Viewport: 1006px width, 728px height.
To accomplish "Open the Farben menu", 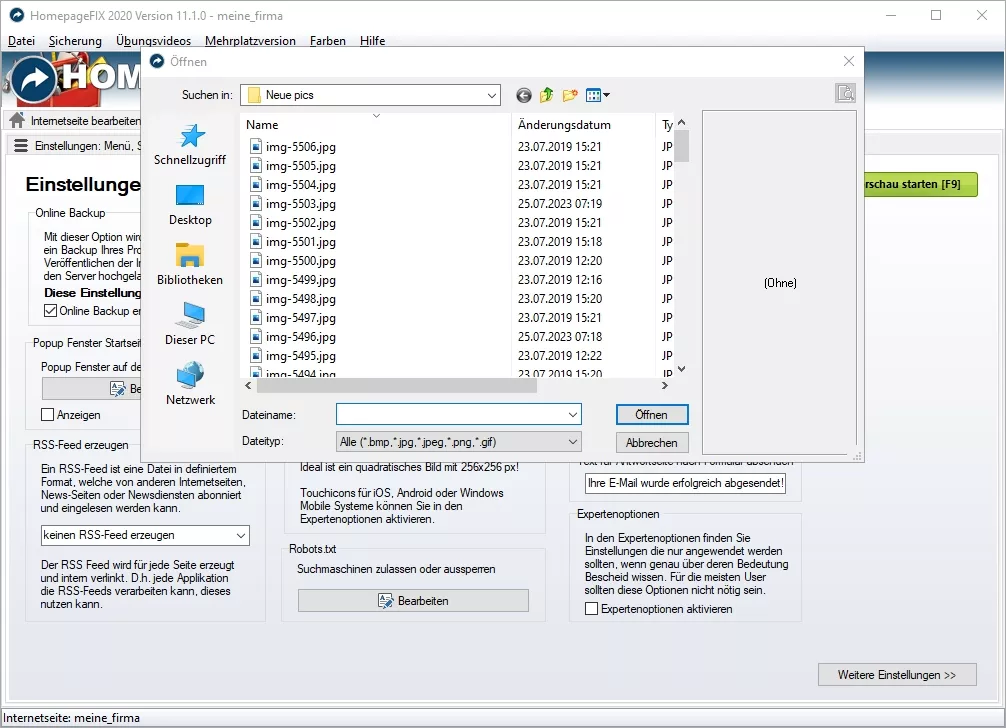I will tap(328, 41).
